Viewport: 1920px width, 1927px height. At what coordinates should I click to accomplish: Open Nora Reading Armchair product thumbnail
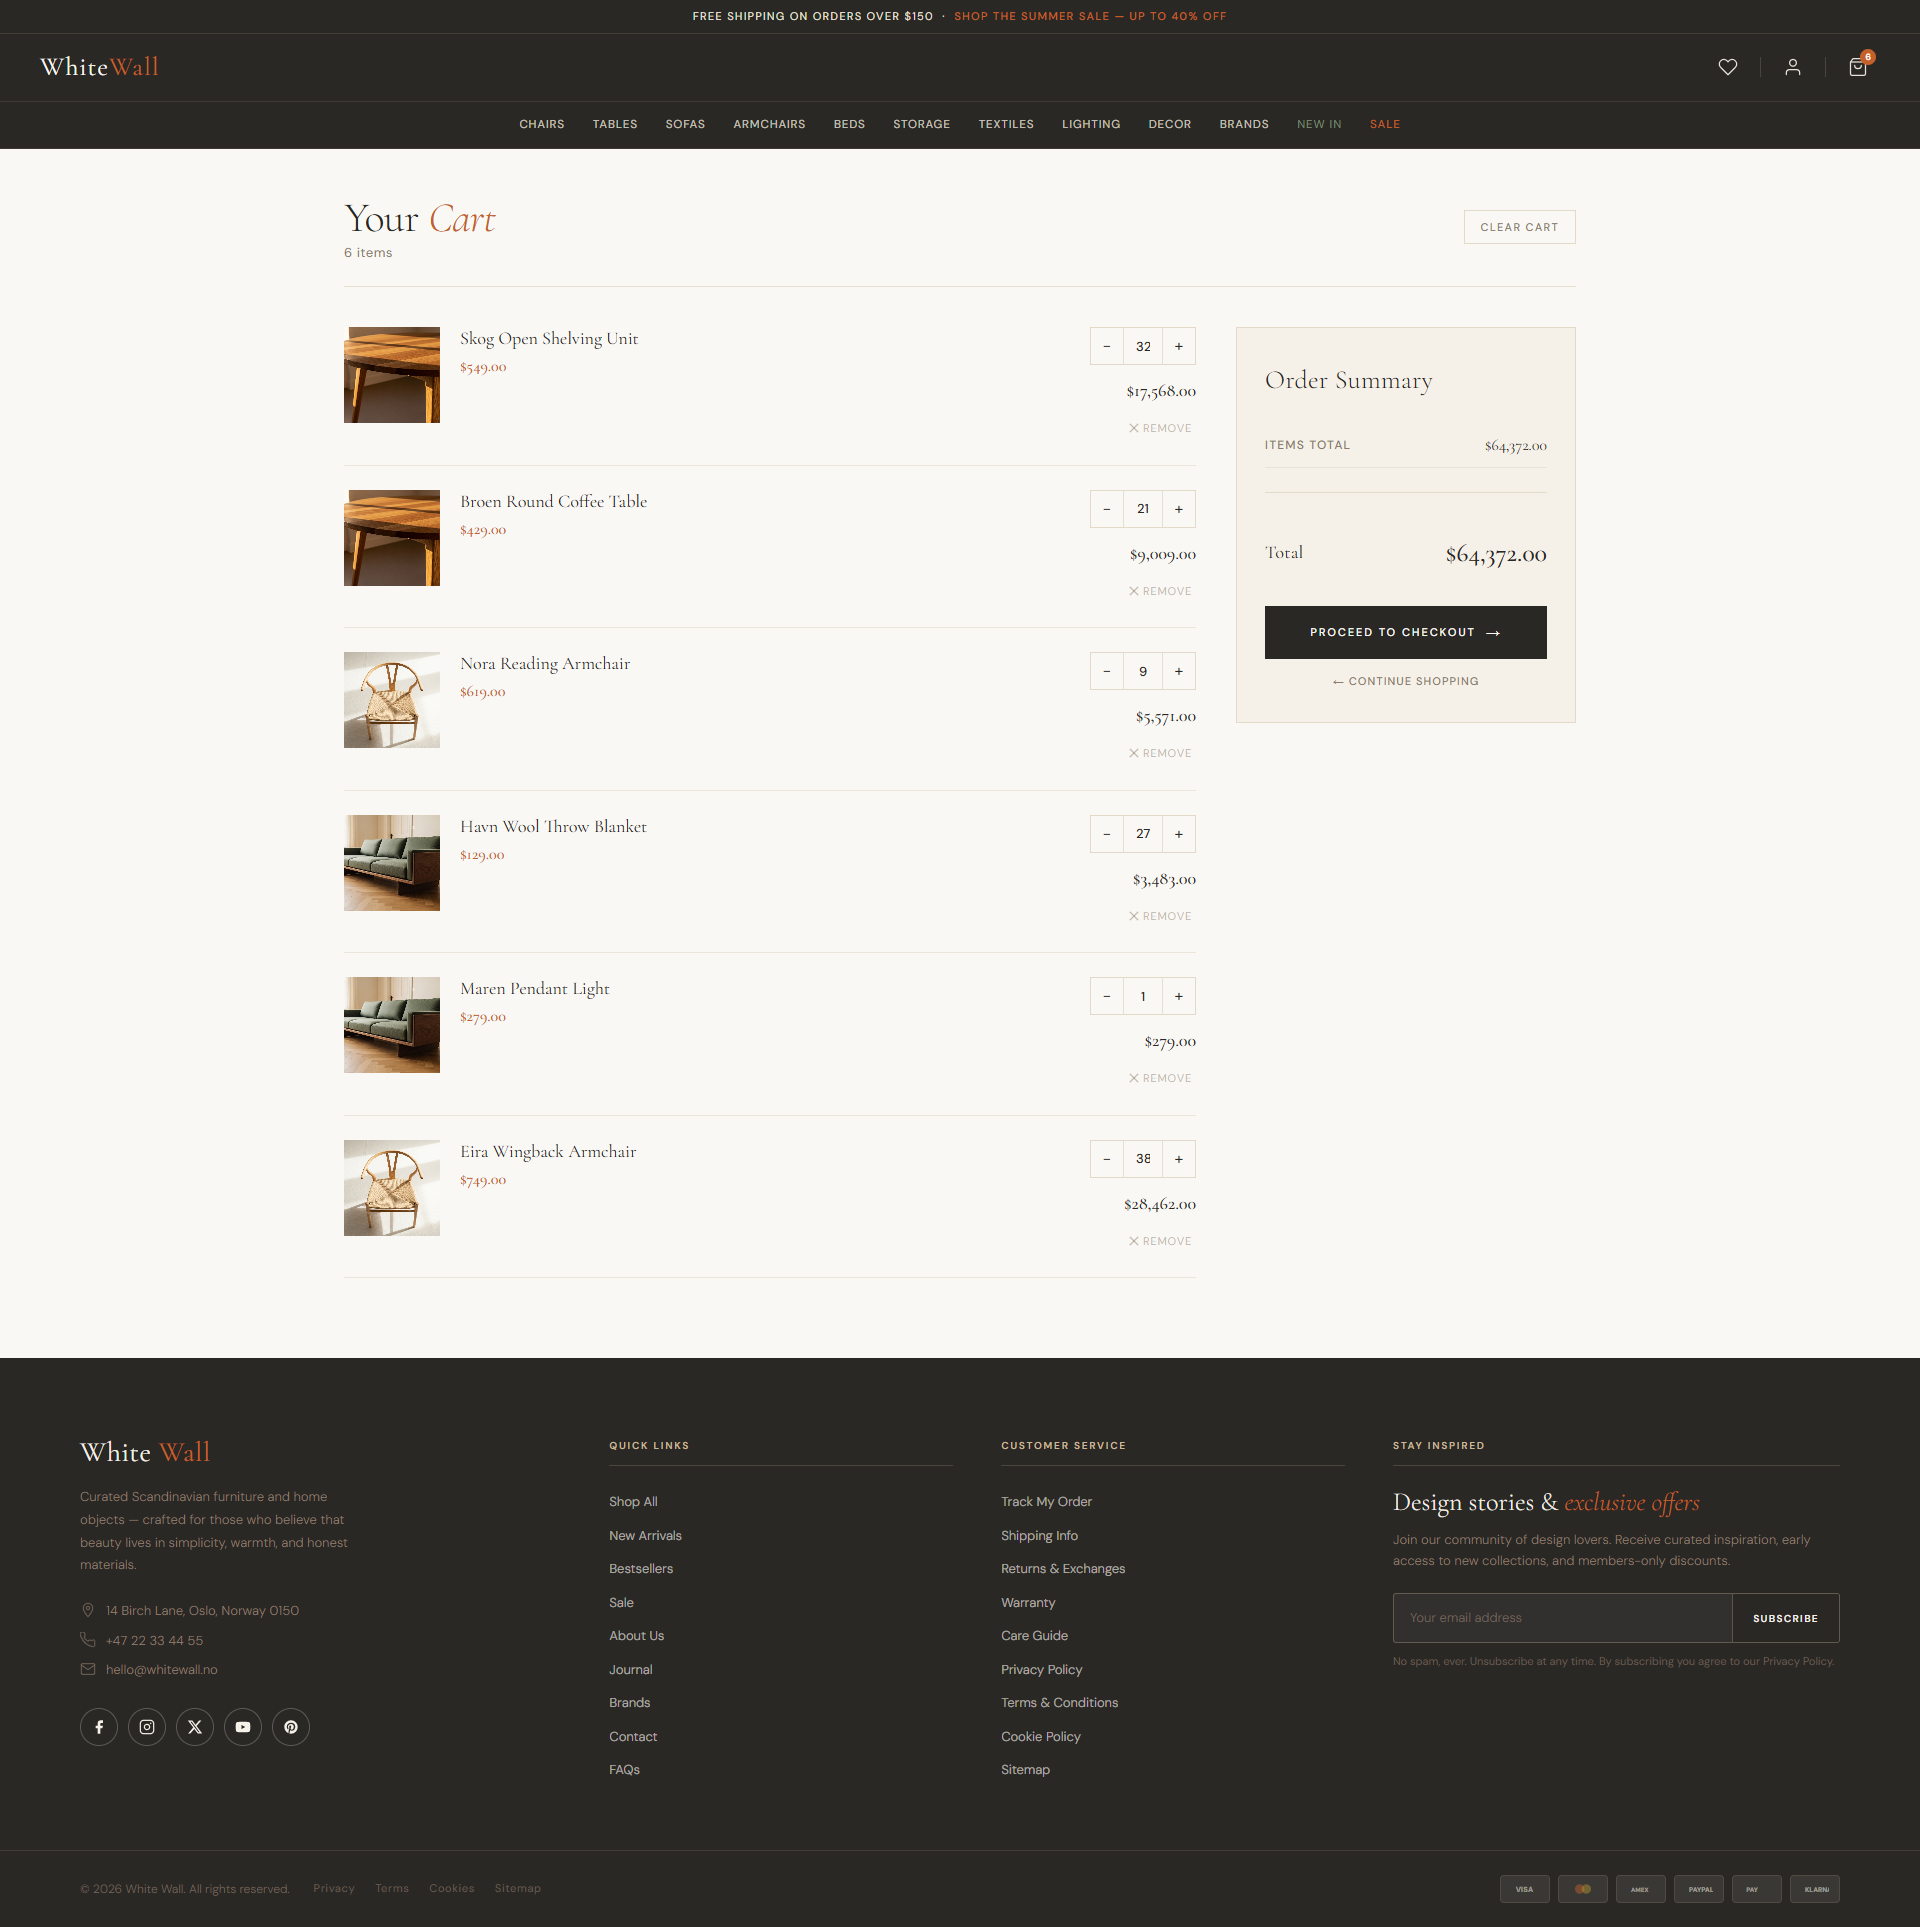392,700
